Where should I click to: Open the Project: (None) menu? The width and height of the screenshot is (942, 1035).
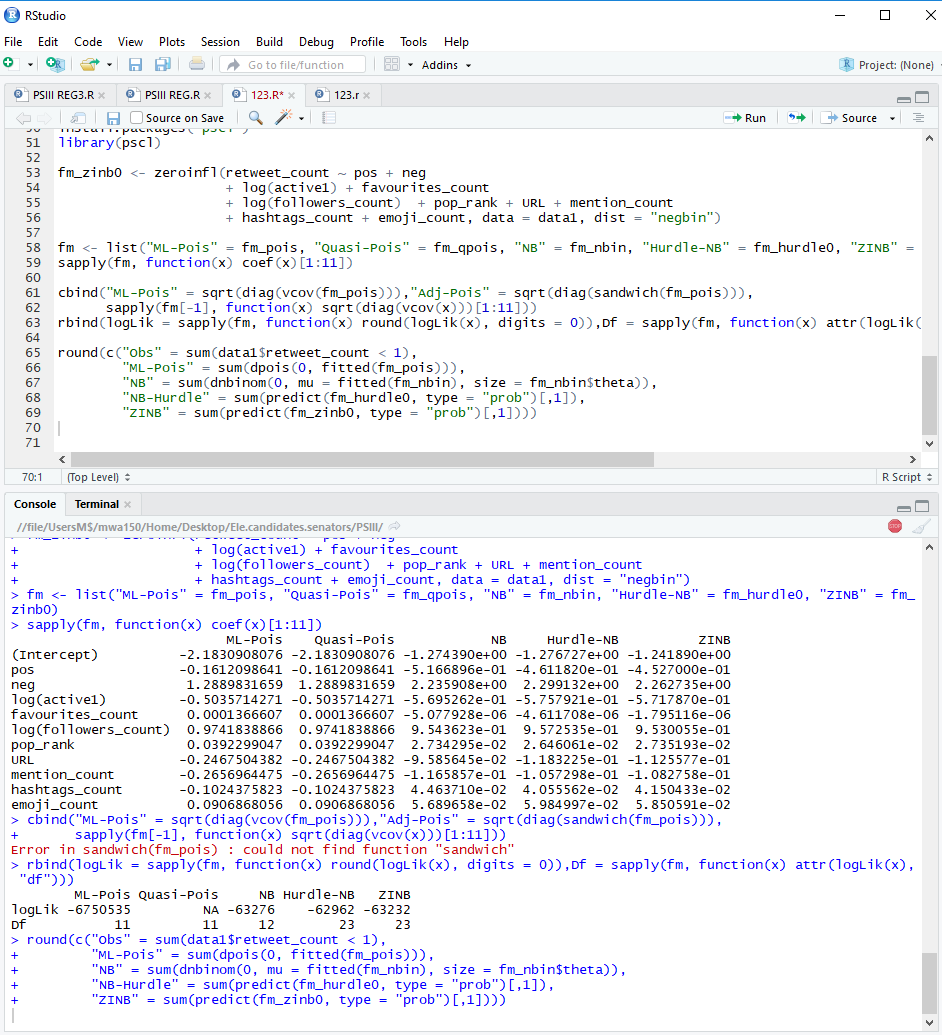(889, 65)
